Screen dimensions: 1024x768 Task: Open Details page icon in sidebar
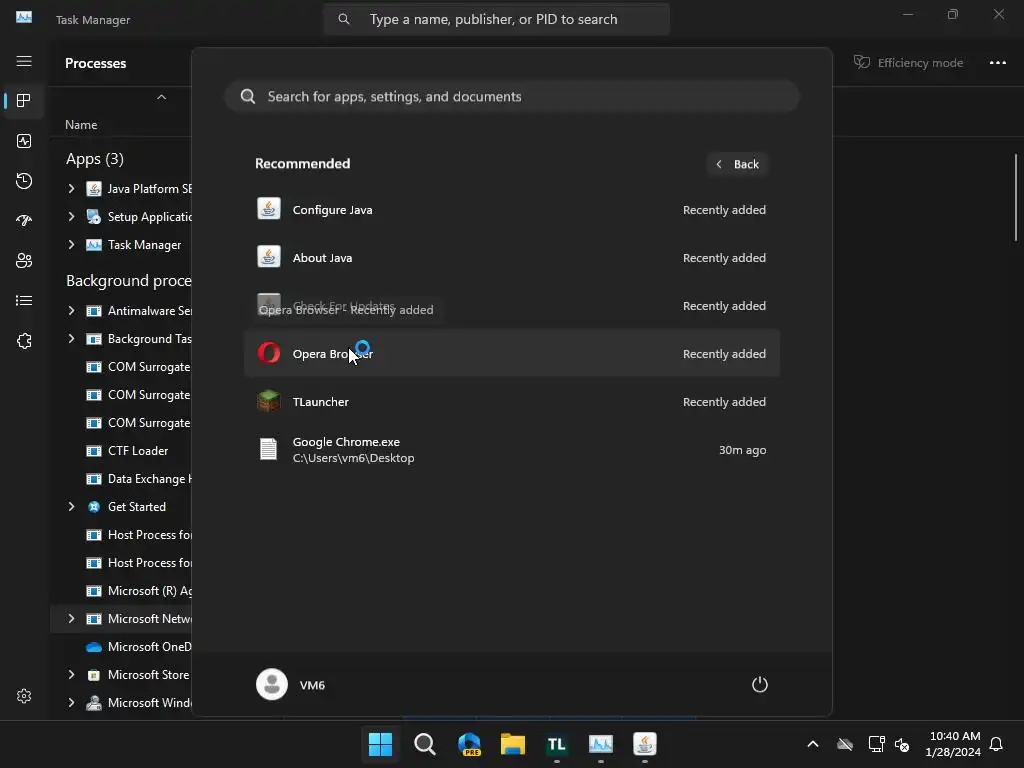point(24,300)
